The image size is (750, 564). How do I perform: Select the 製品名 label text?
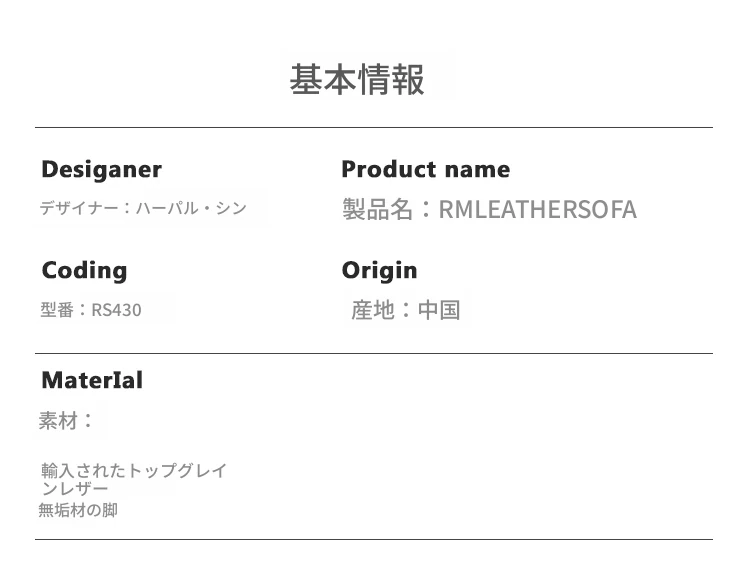click(x=377, y=209)
